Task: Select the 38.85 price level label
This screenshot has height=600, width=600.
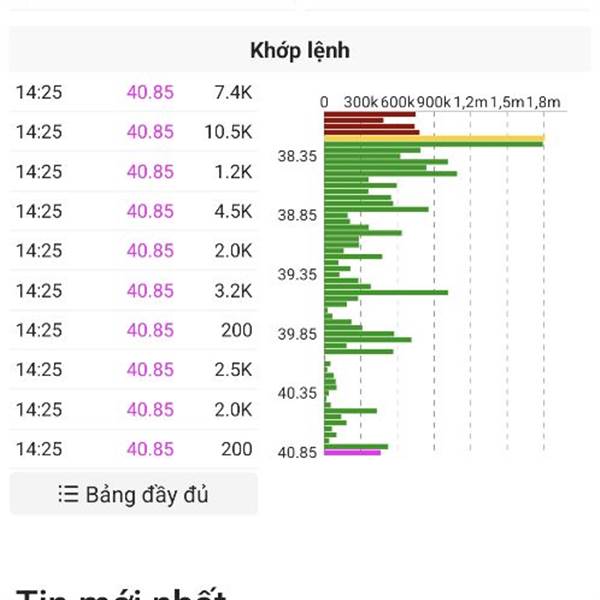Action: click(x=297, y=215)
